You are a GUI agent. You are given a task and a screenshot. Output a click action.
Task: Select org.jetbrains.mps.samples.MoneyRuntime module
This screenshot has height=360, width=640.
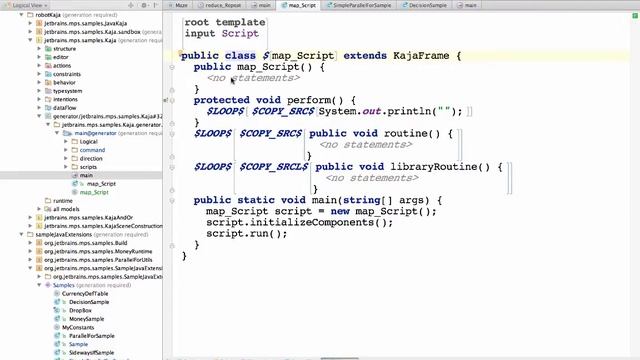(98, 251)
